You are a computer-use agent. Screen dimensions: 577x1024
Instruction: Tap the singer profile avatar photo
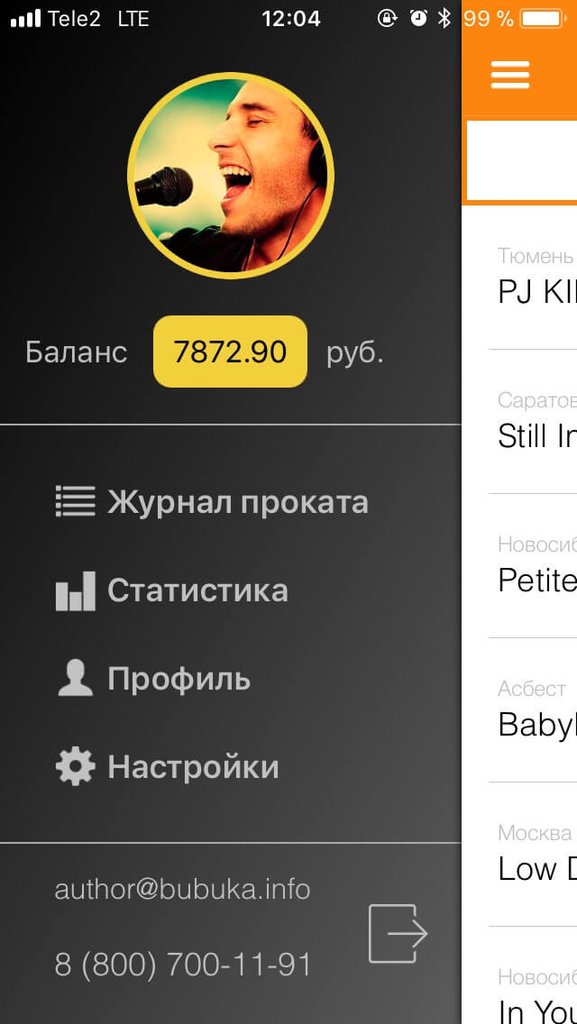tap(231, 176)
